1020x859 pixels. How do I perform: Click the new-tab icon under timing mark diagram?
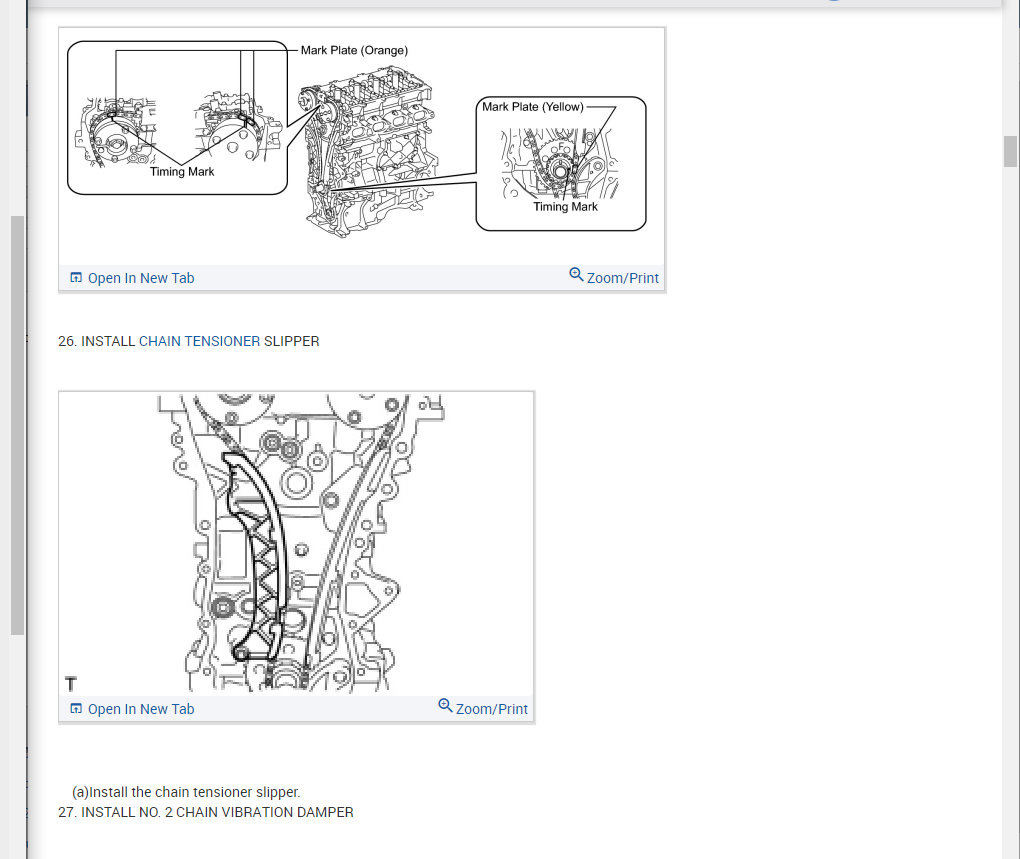[x=76, y=278]
